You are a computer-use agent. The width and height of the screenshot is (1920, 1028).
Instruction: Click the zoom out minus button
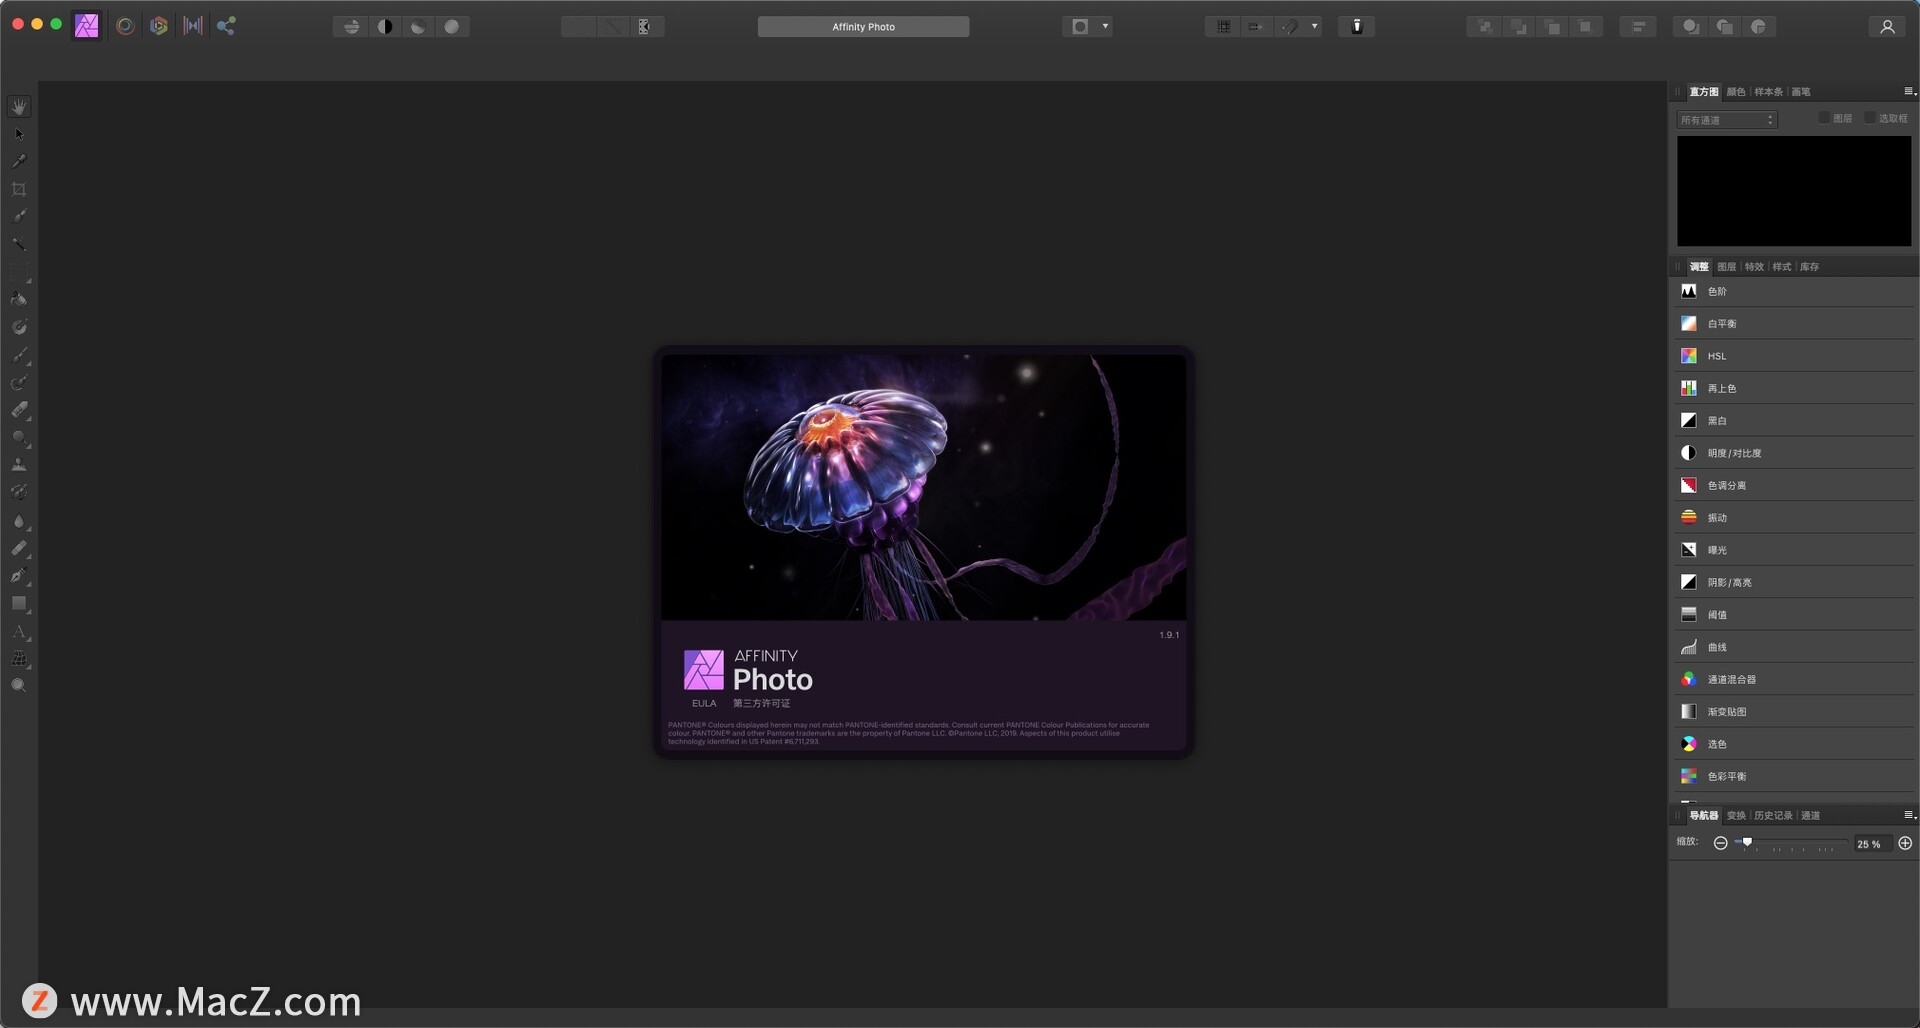(x=1720, y=844)
